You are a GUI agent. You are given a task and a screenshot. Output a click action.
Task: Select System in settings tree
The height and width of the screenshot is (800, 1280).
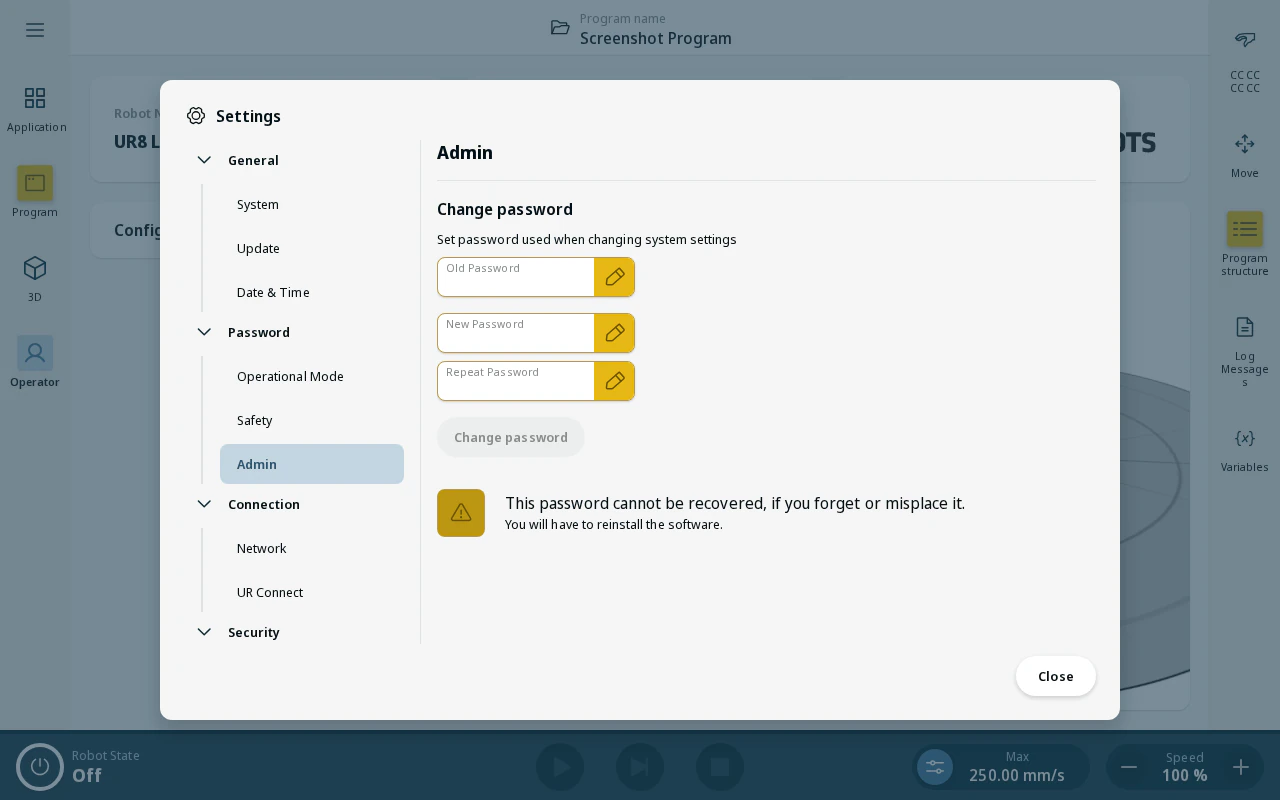tap(312, 204)
